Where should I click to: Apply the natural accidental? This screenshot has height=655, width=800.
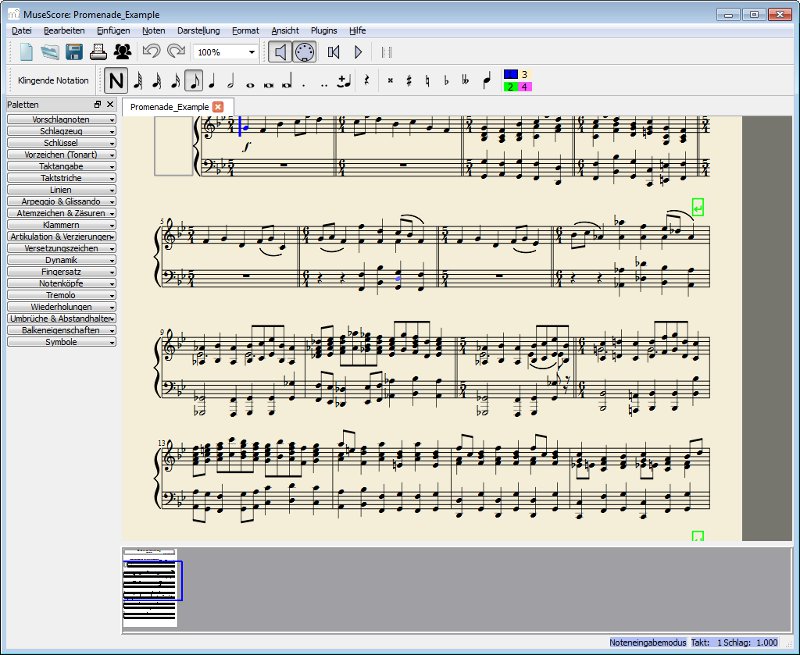point(428,81)
